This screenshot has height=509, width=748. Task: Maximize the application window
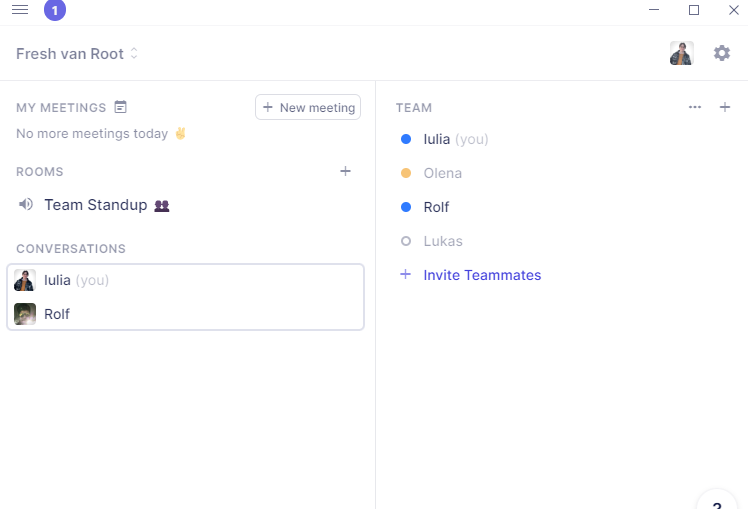click(694, 10)
